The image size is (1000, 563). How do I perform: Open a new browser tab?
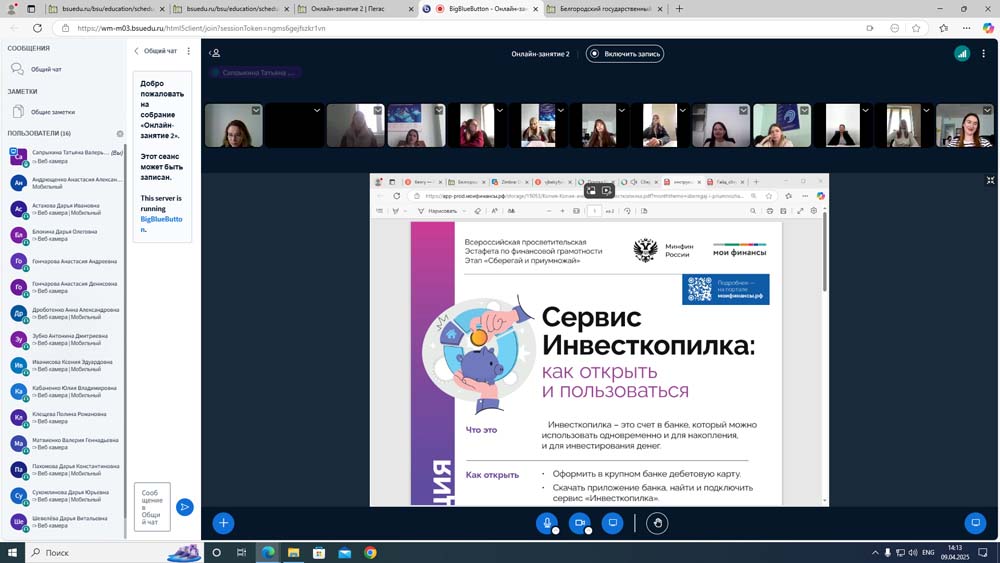(x=679, y=9)
